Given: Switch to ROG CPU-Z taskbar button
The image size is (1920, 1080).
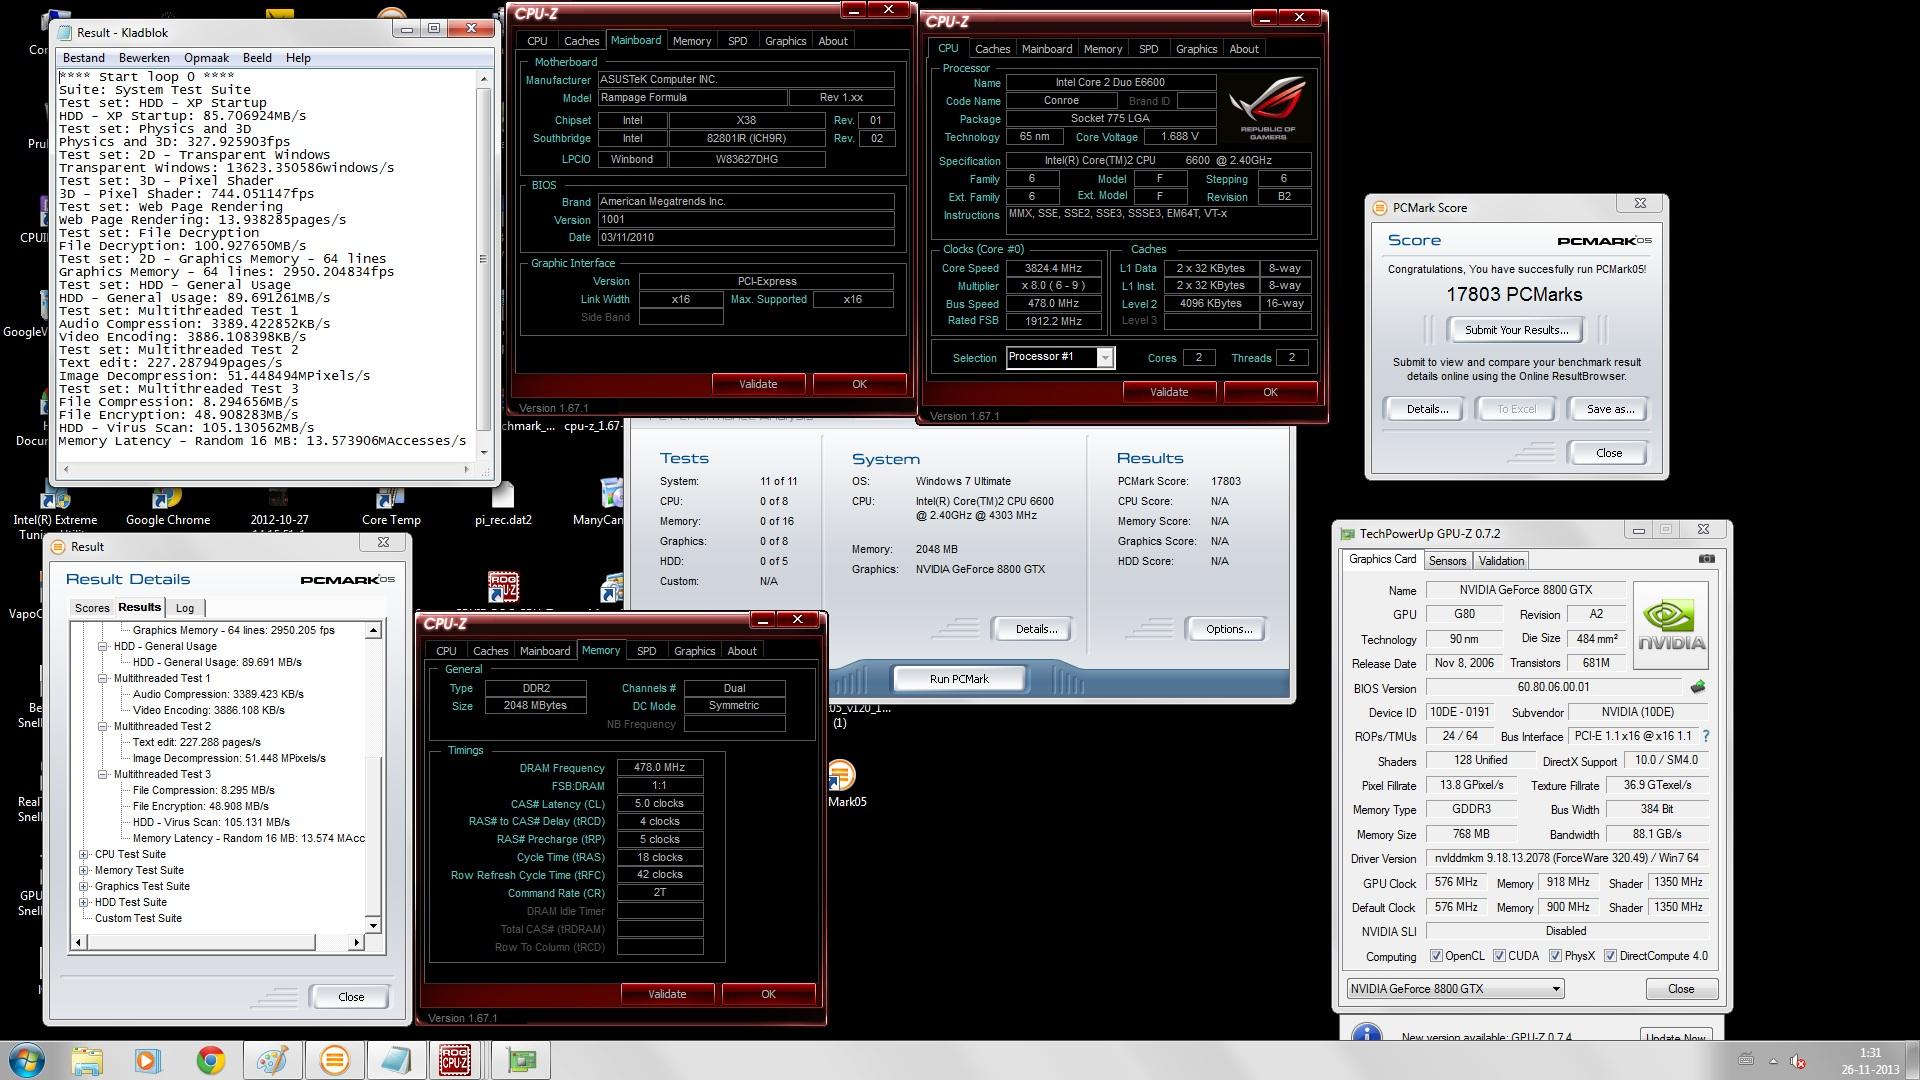Looking at the screenshot, I should pyautogui.click(x=456, y=1060).
